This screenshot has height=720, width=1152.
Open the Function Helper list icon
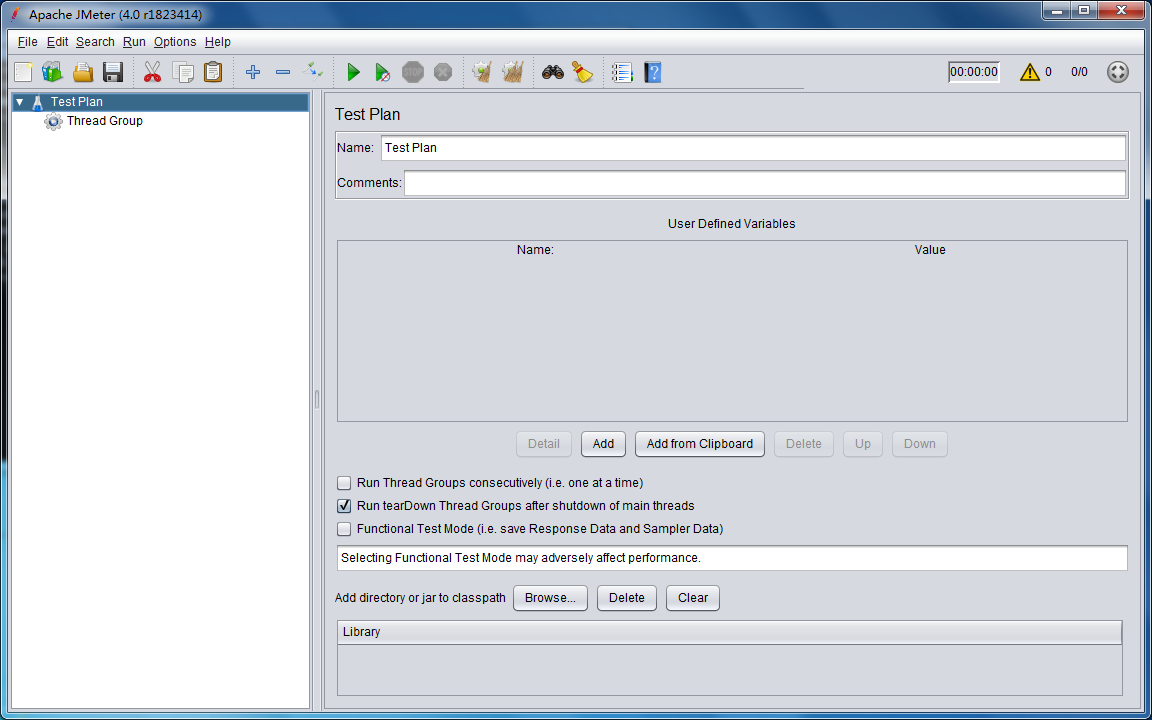pos(622,72)
